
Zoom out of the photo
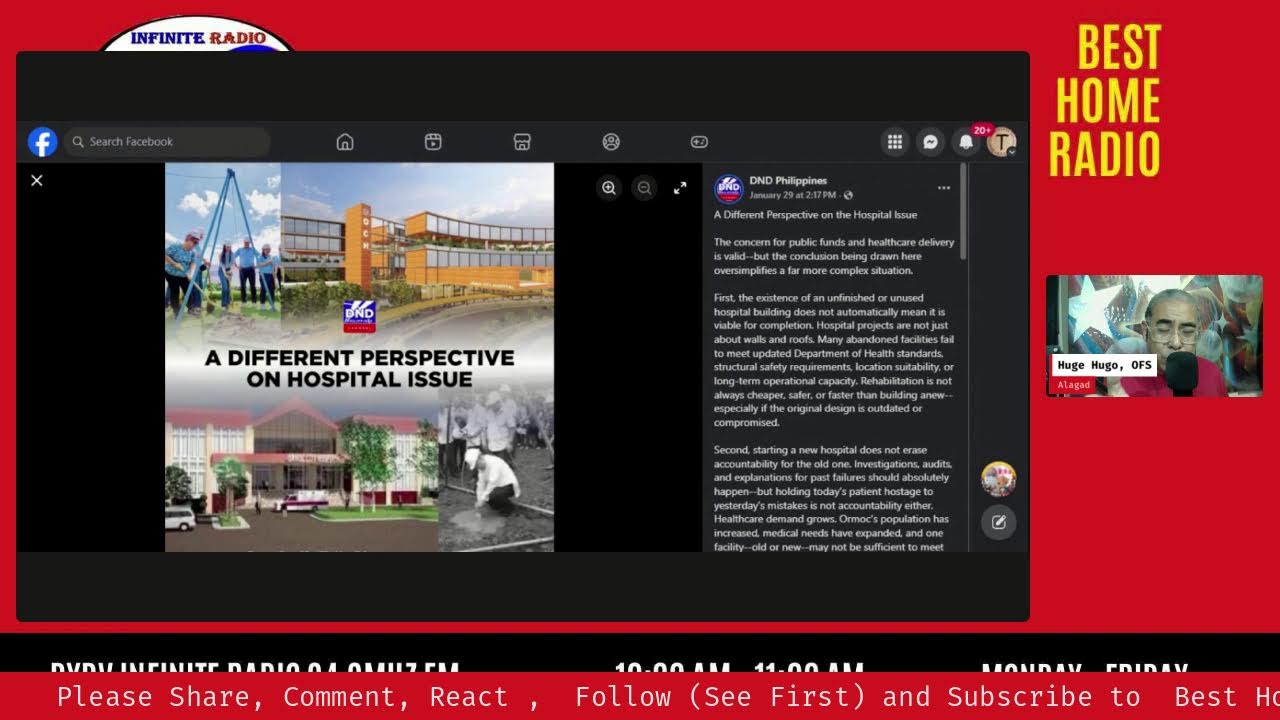coord(644,187)
